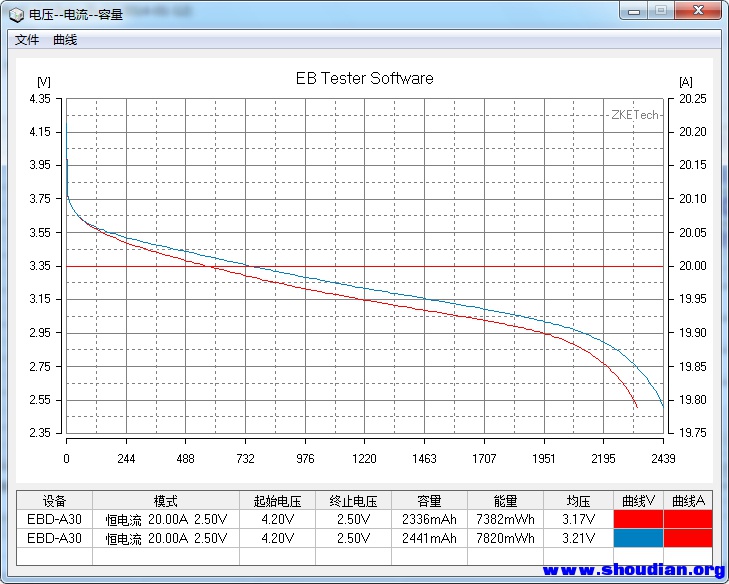Click the 容量 column header
The width and height of the screenshot is (729, 584).
pyautogui.click(x=429, y=501)
